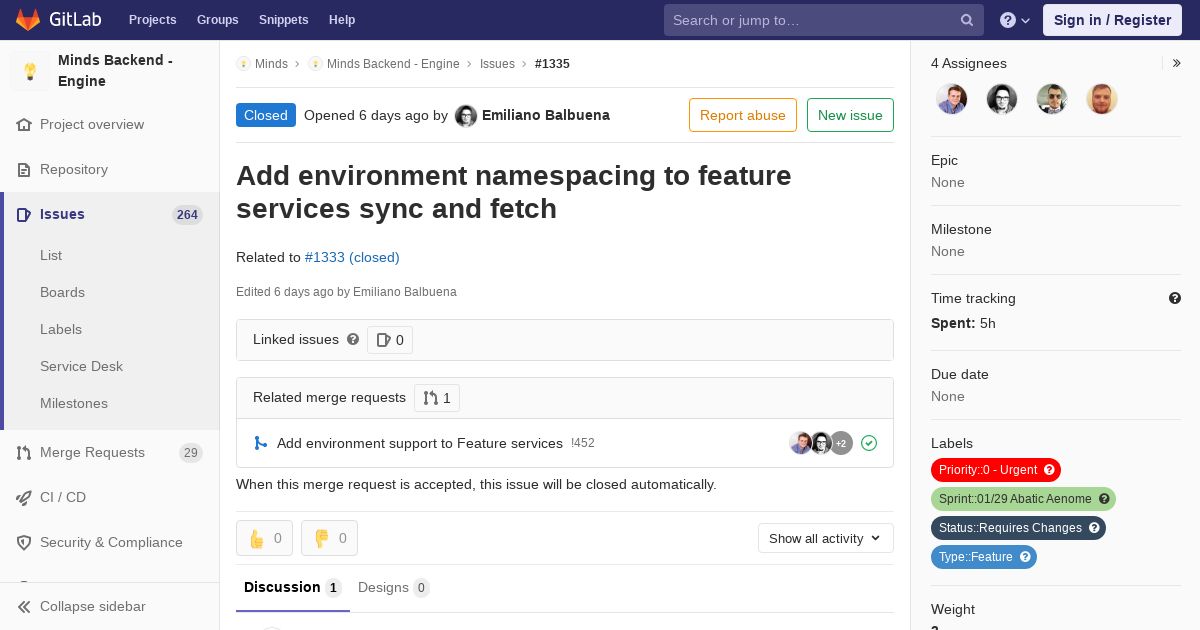Expand the Show all activity dropdown
The height and width of the screenshot is (630, 1200).
825,538
